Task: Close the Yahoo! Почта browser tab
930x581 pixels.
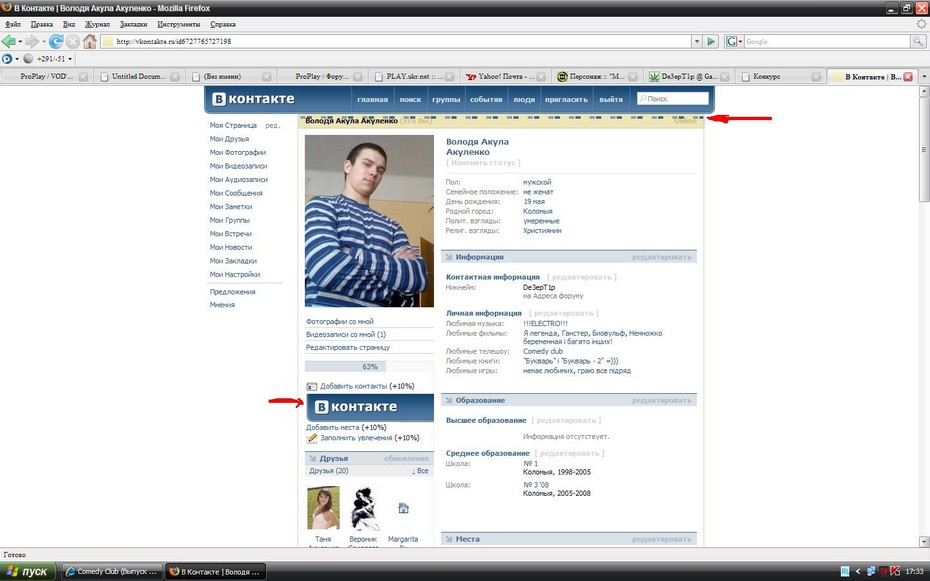Action: tap(542, 76)
